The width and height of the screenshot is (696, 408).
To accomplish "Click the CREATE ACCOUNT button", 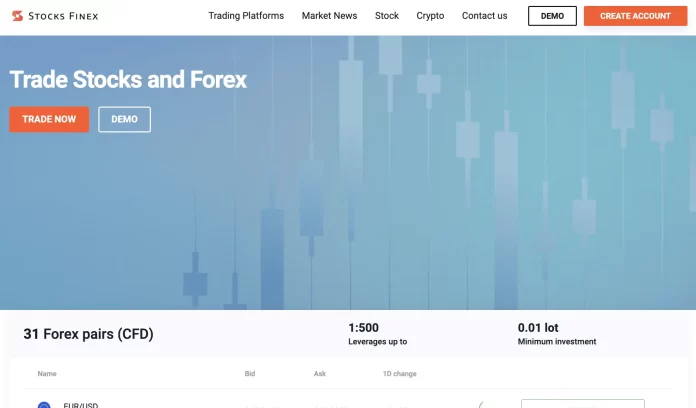I will 635,16.
